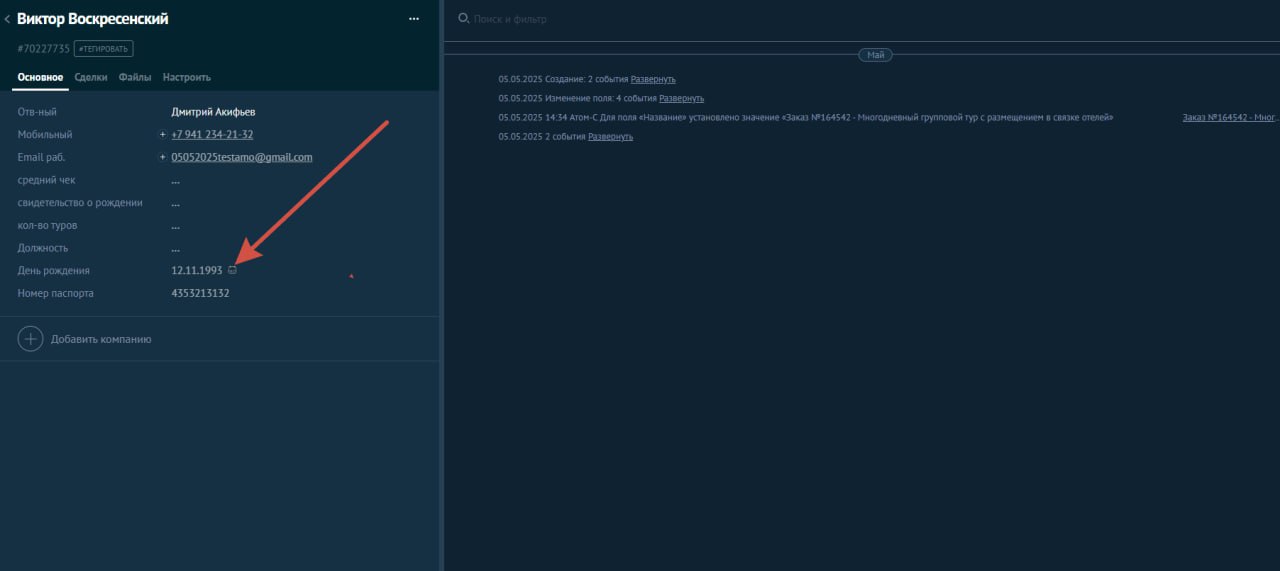Click the Email раб. field label
Viewport: 1280px width, 571px height.
(x=41, y=157)
